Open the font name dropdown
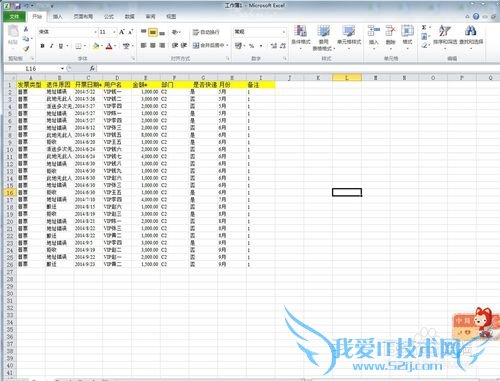Image resolution: width=500 pixels, height=381 pixels. tap(95, 32)
